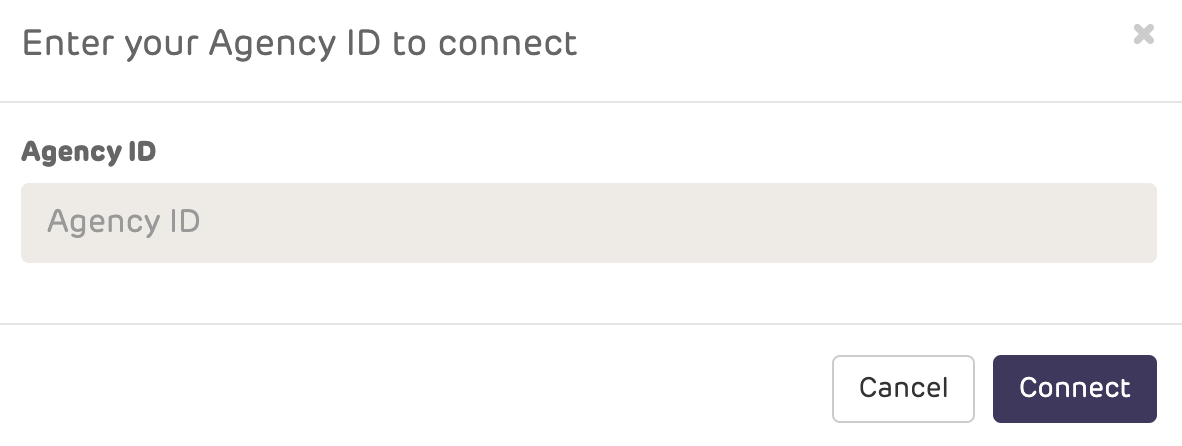Exit the connect dialog via the close icon

point(1143,35)
